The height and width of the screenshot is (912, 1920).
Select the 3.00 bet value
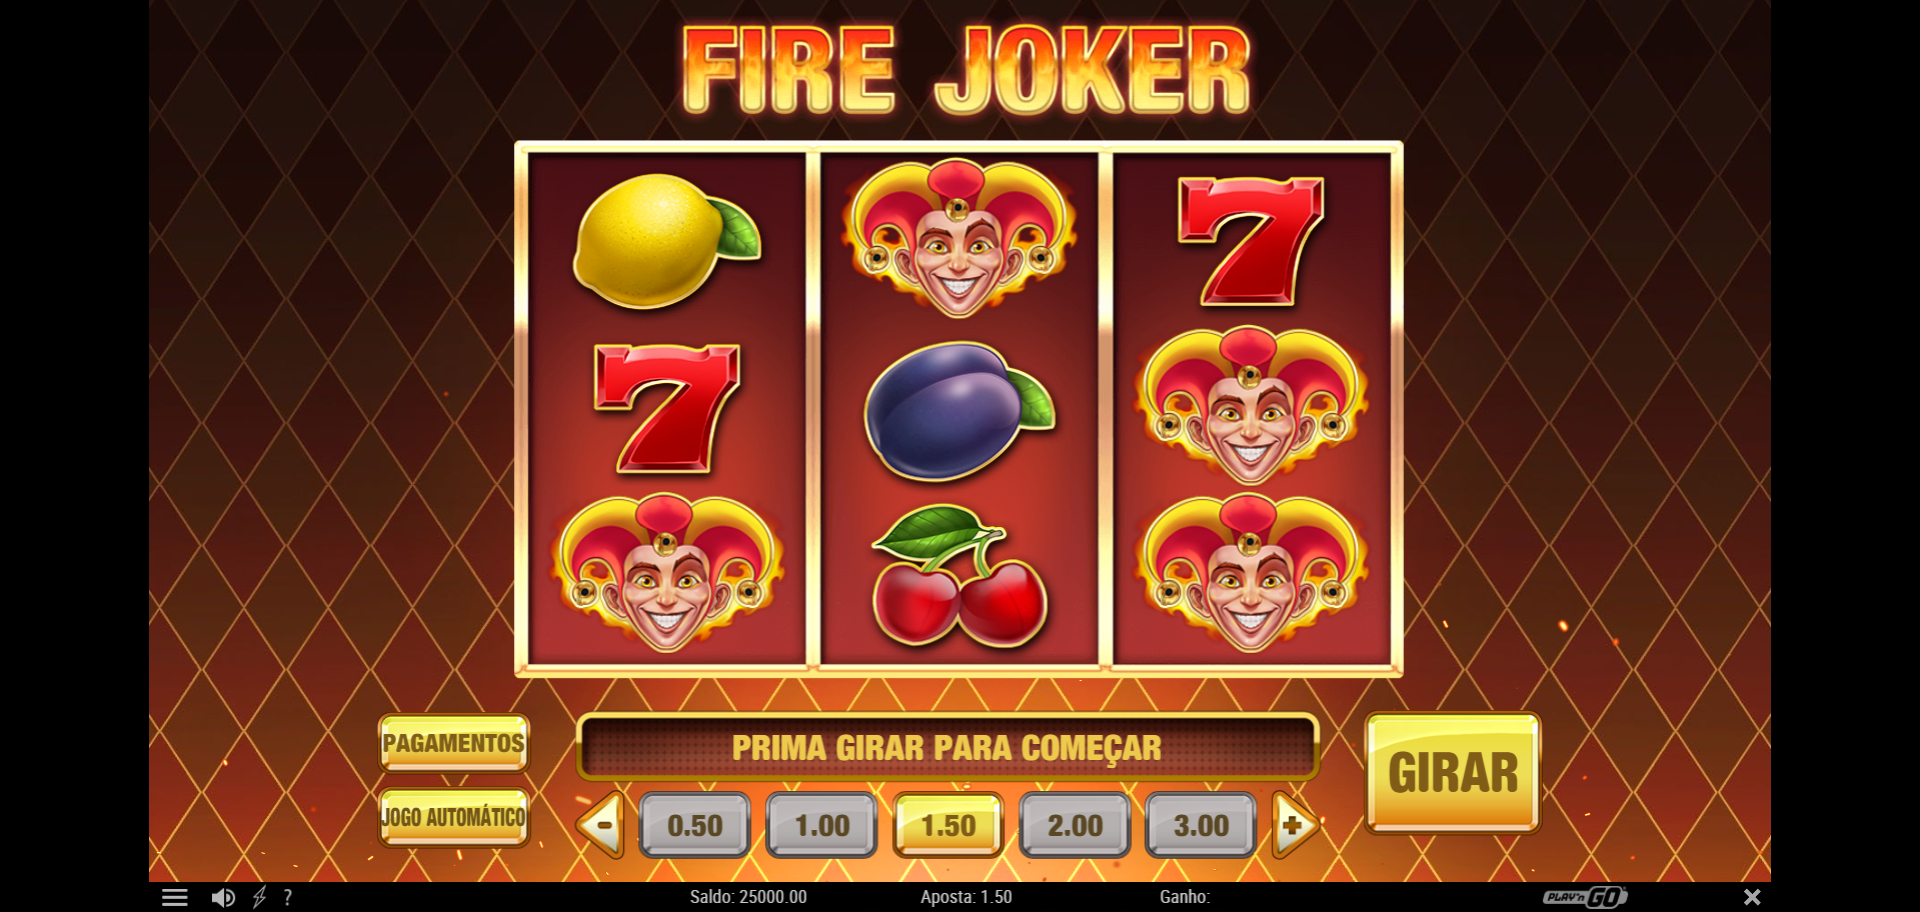(1201, 825)
